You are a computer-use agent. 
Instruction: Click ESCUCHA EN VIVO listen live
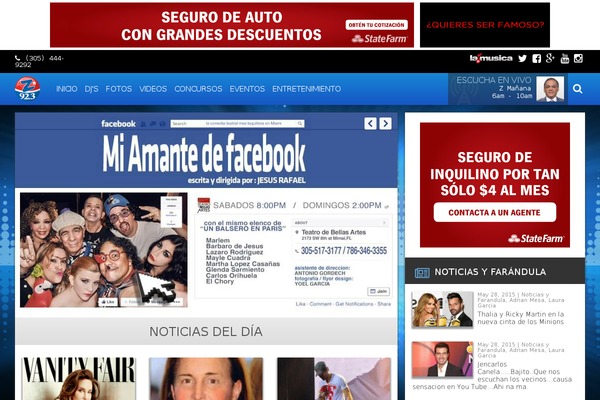click(x=494, y=80)
